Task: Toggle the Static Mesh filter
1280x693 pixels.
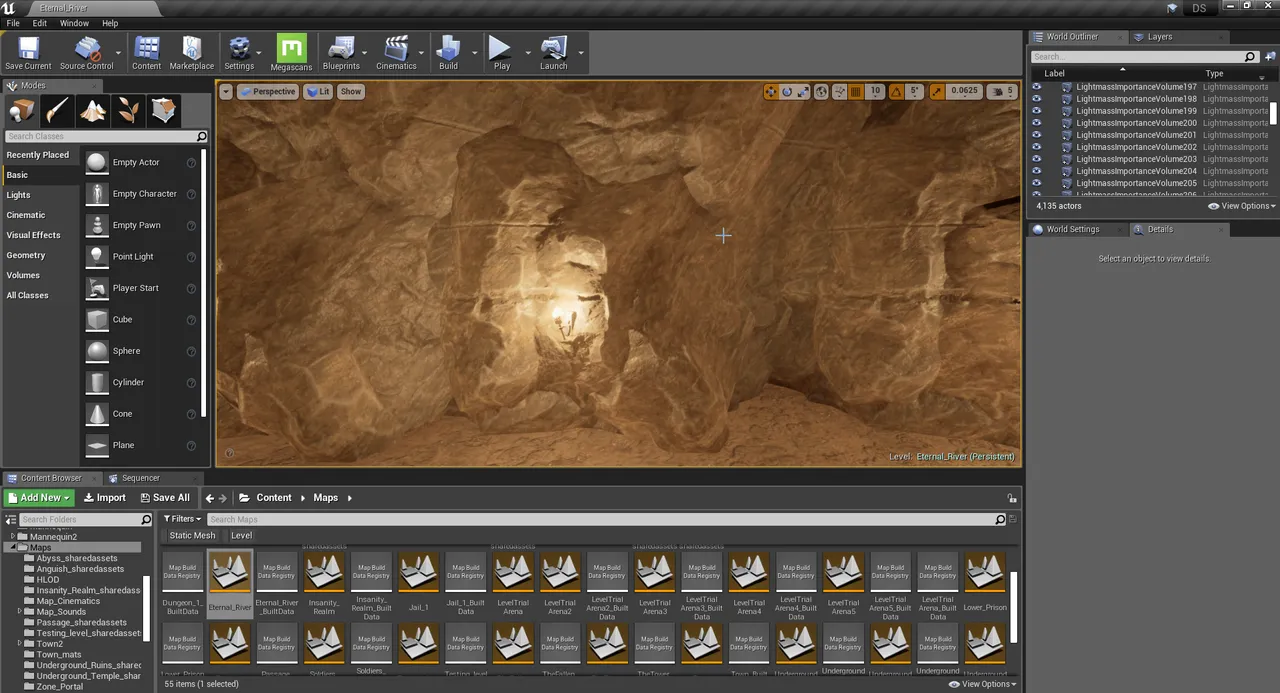Action: click(192, 536)
